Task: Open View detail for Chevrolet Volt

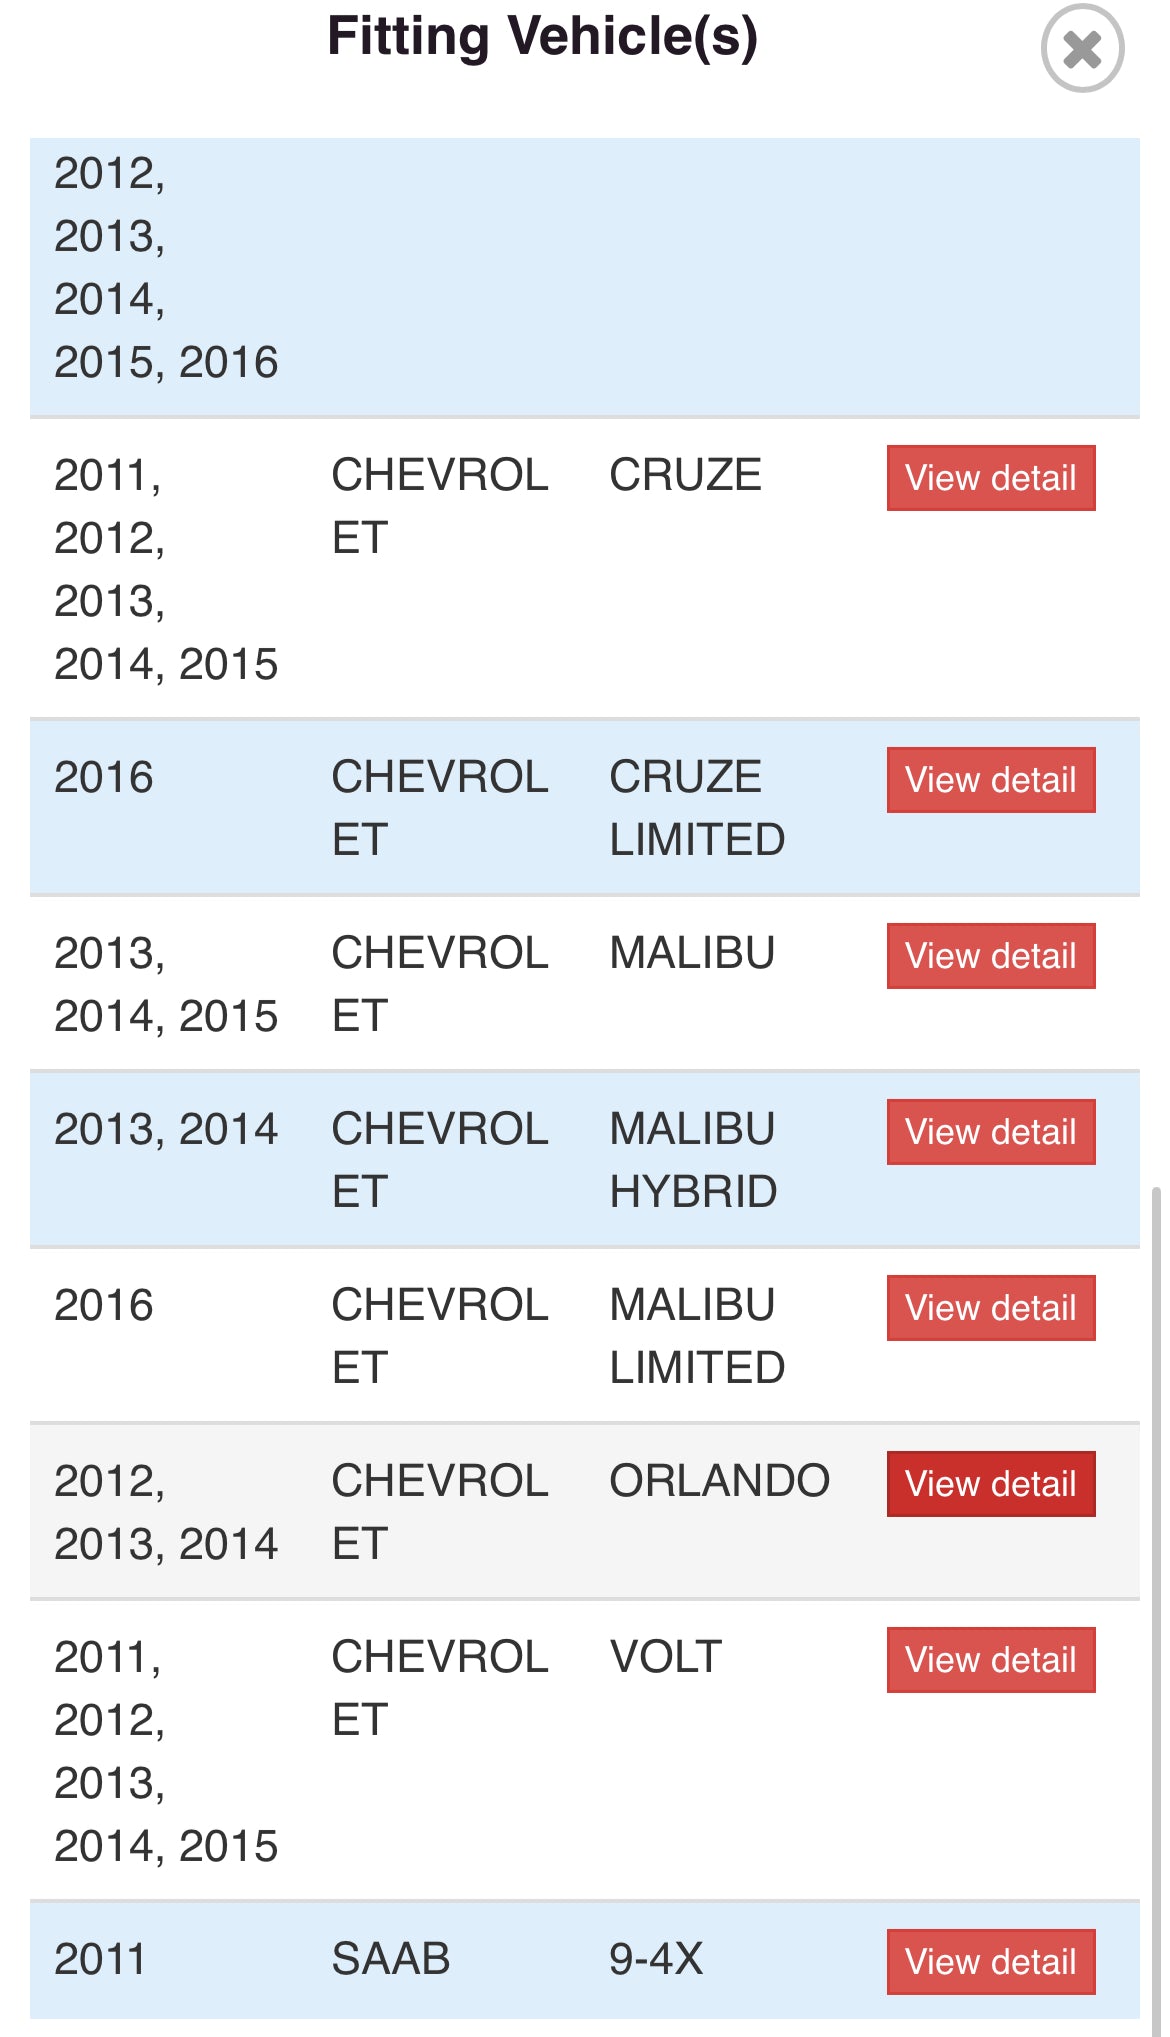Action: click(x=990, y=1660)
